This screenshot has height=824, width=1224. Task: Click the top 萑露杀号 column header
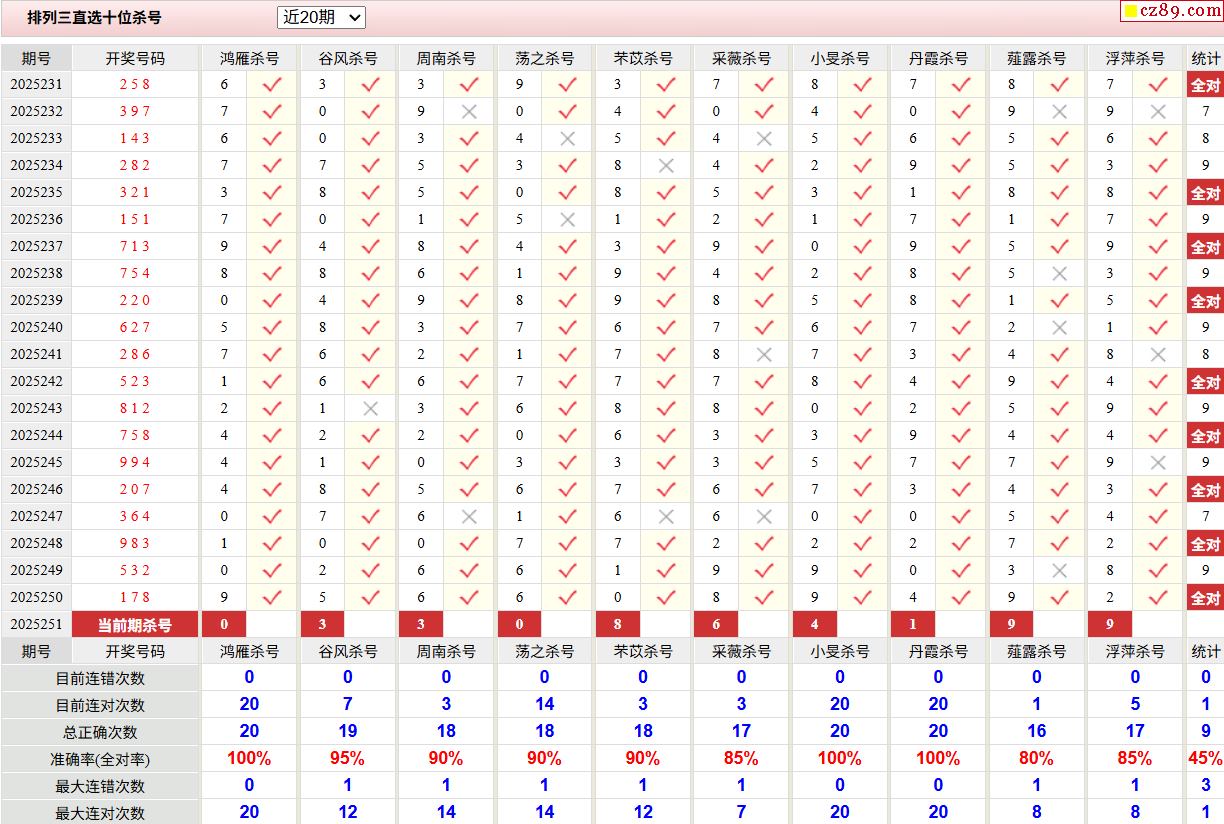tap(1037, 59)
